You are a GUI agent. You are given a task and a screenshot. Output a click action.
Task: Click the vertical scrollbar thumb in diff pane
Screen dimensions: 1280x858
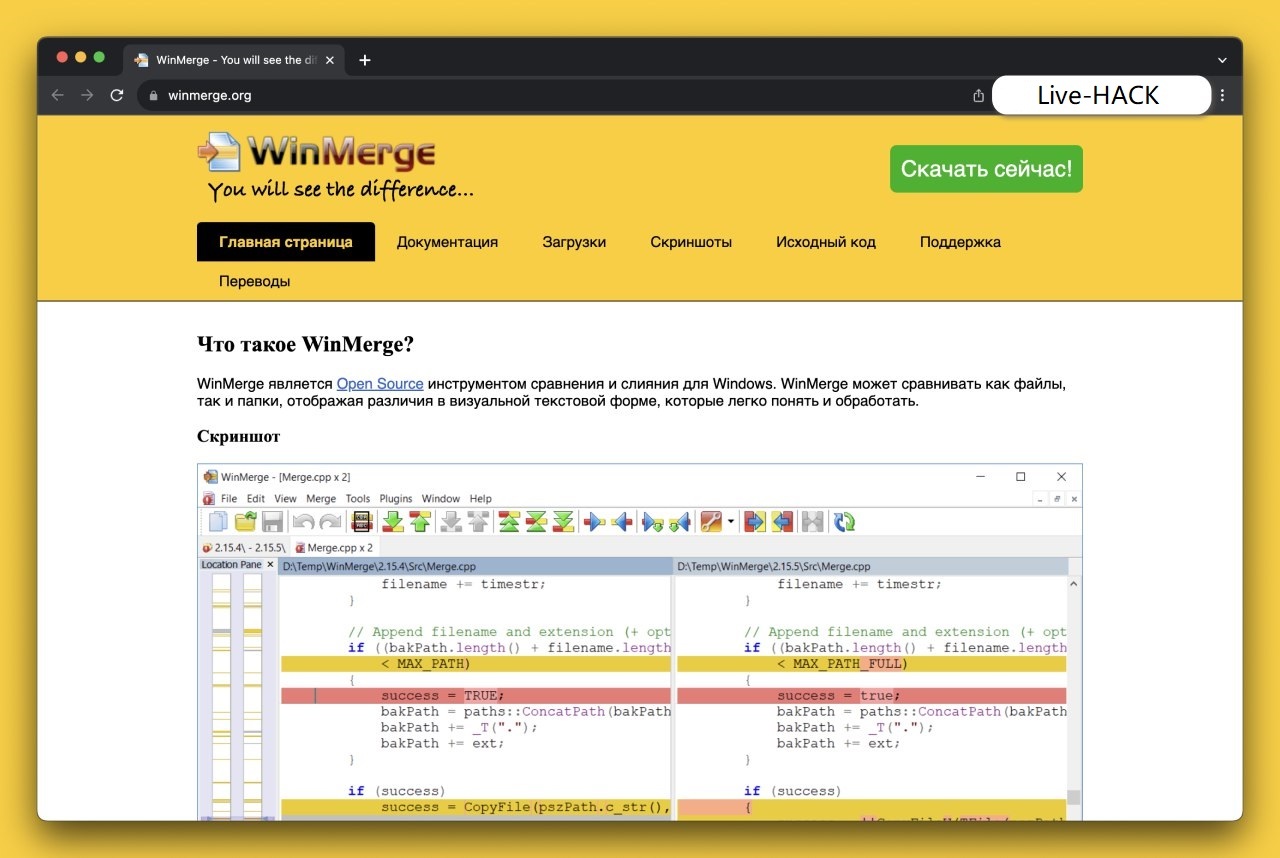[x=1074, y=797]
